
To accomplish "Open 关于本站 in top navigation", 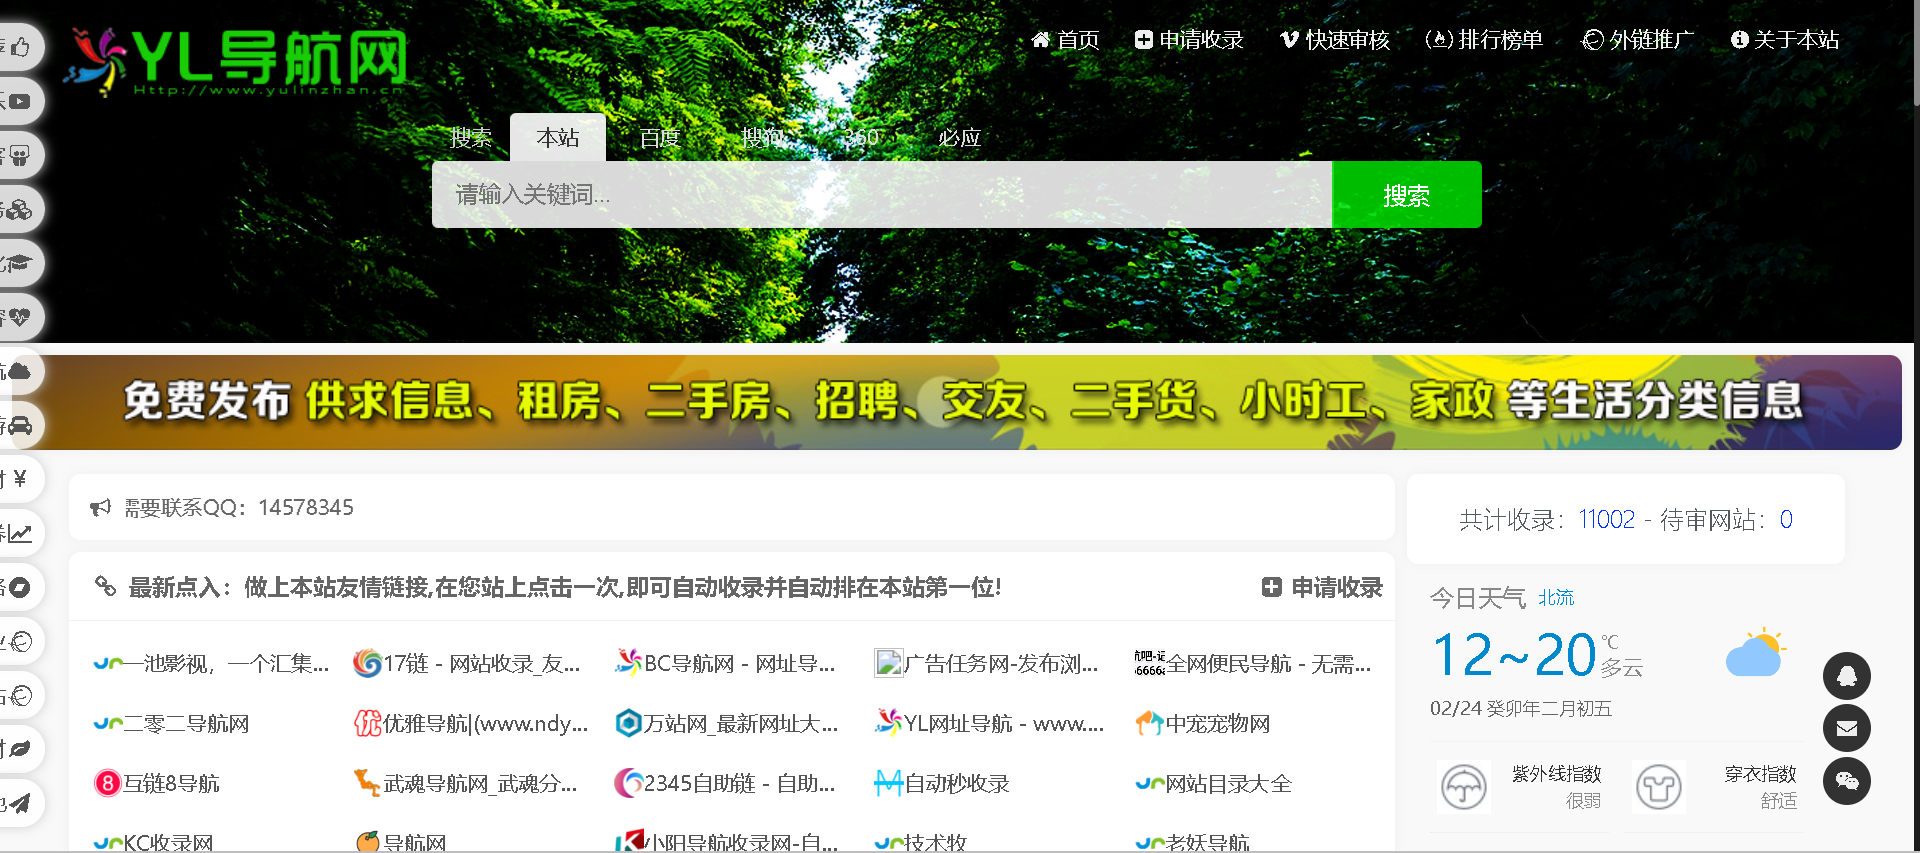I will 1785,40.
